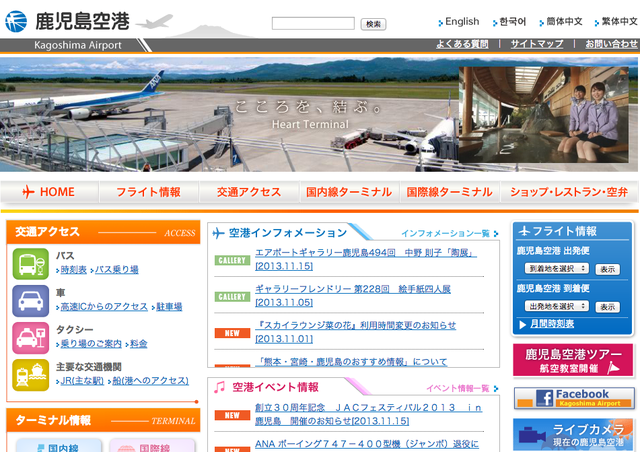The width and height of the screenshot is (640, 452).
Task: Open taxi 乗り場のご案内 link
Action: click(91, 344)
